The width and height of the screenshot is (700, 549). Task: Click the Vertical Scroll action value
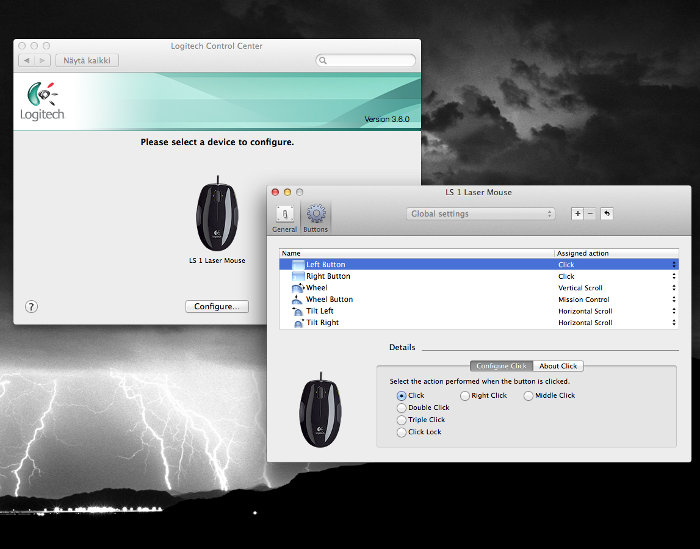pos(580,288)
